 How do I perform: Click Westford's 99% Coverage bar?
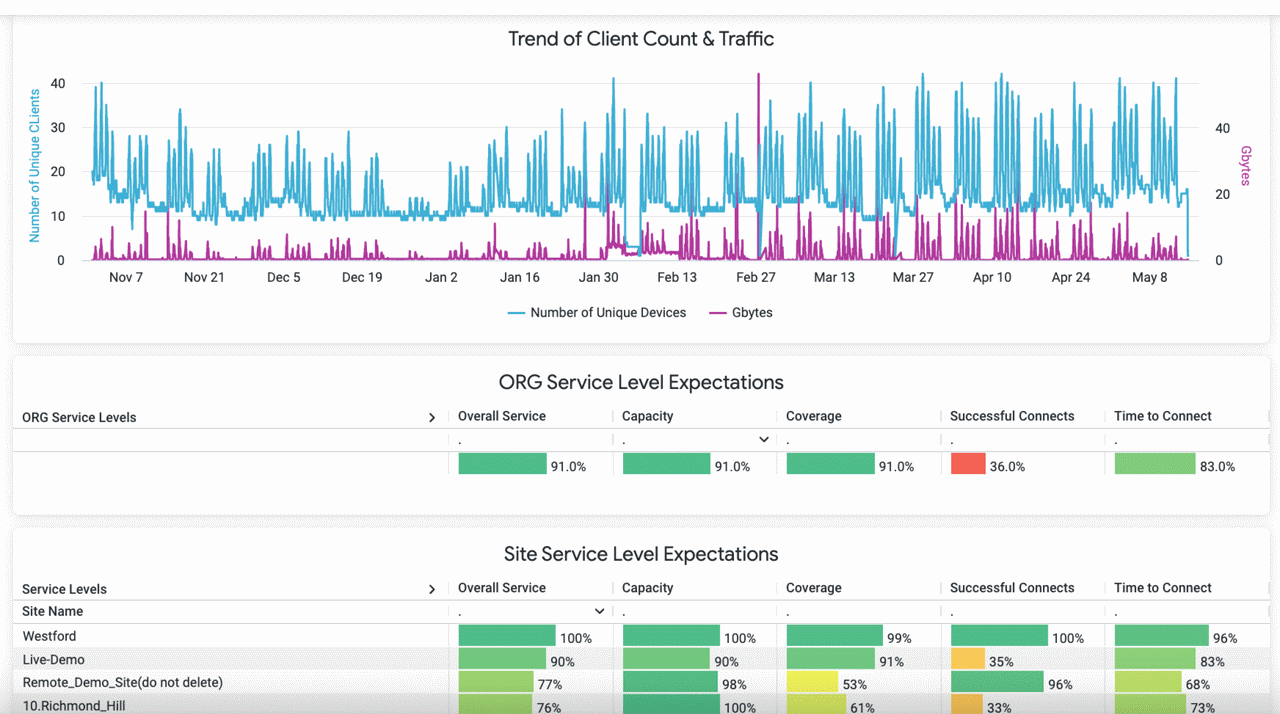pos(835,636)
